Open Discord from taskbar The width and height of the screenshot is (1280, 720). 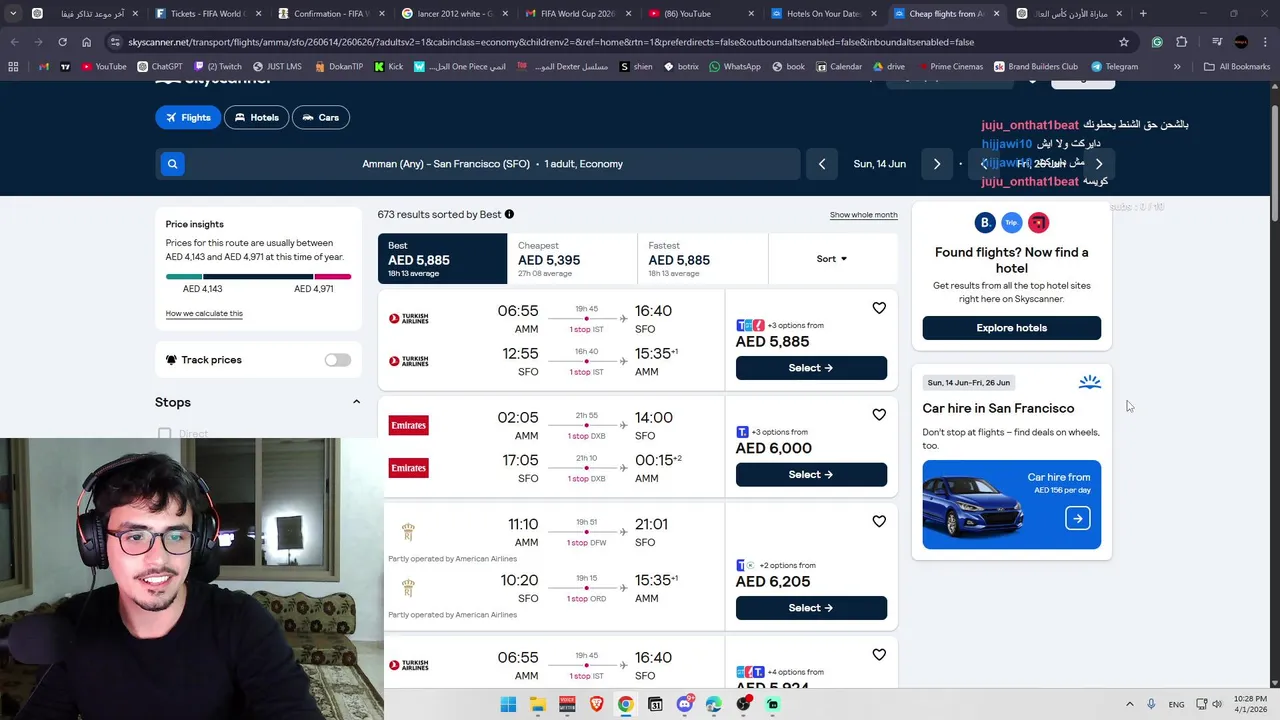685,704
